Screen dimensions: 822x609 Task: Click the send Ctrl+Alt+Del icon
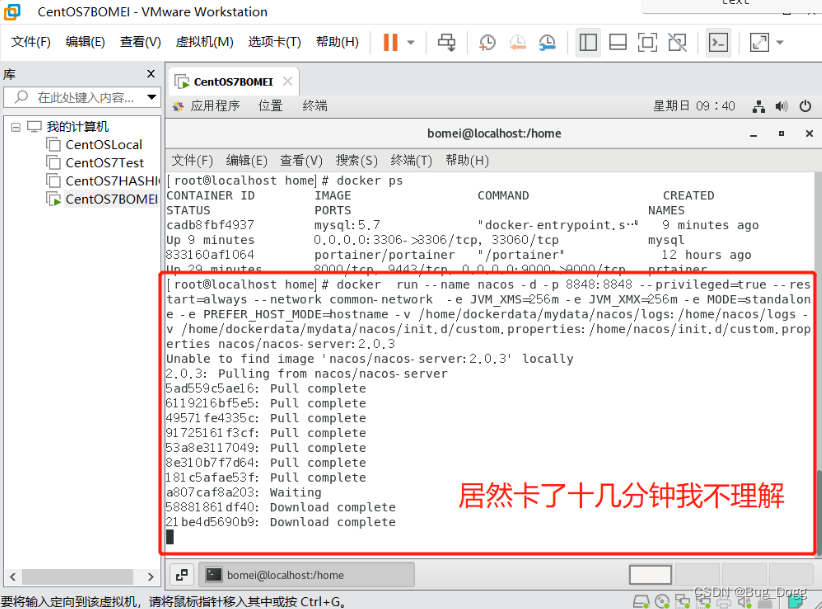click(x=447, y=42)
